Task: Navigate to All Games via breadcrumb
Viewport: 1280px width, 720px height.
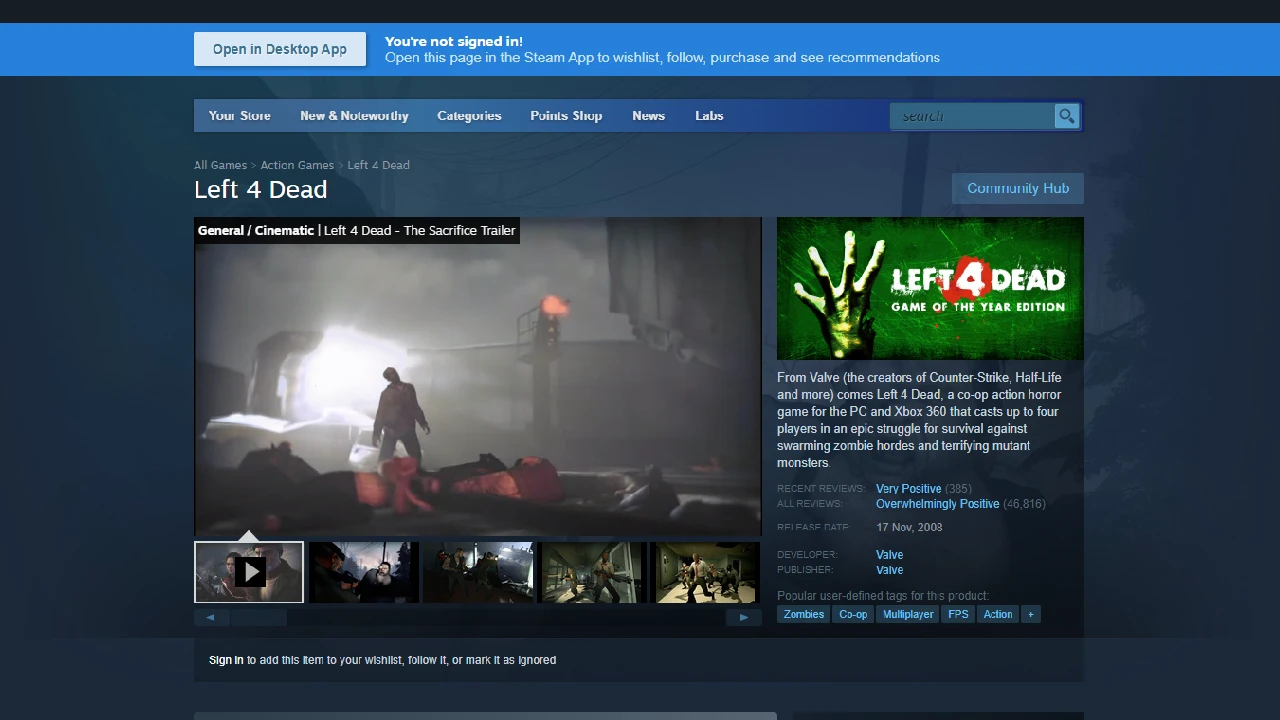Action: pos(220,165)
